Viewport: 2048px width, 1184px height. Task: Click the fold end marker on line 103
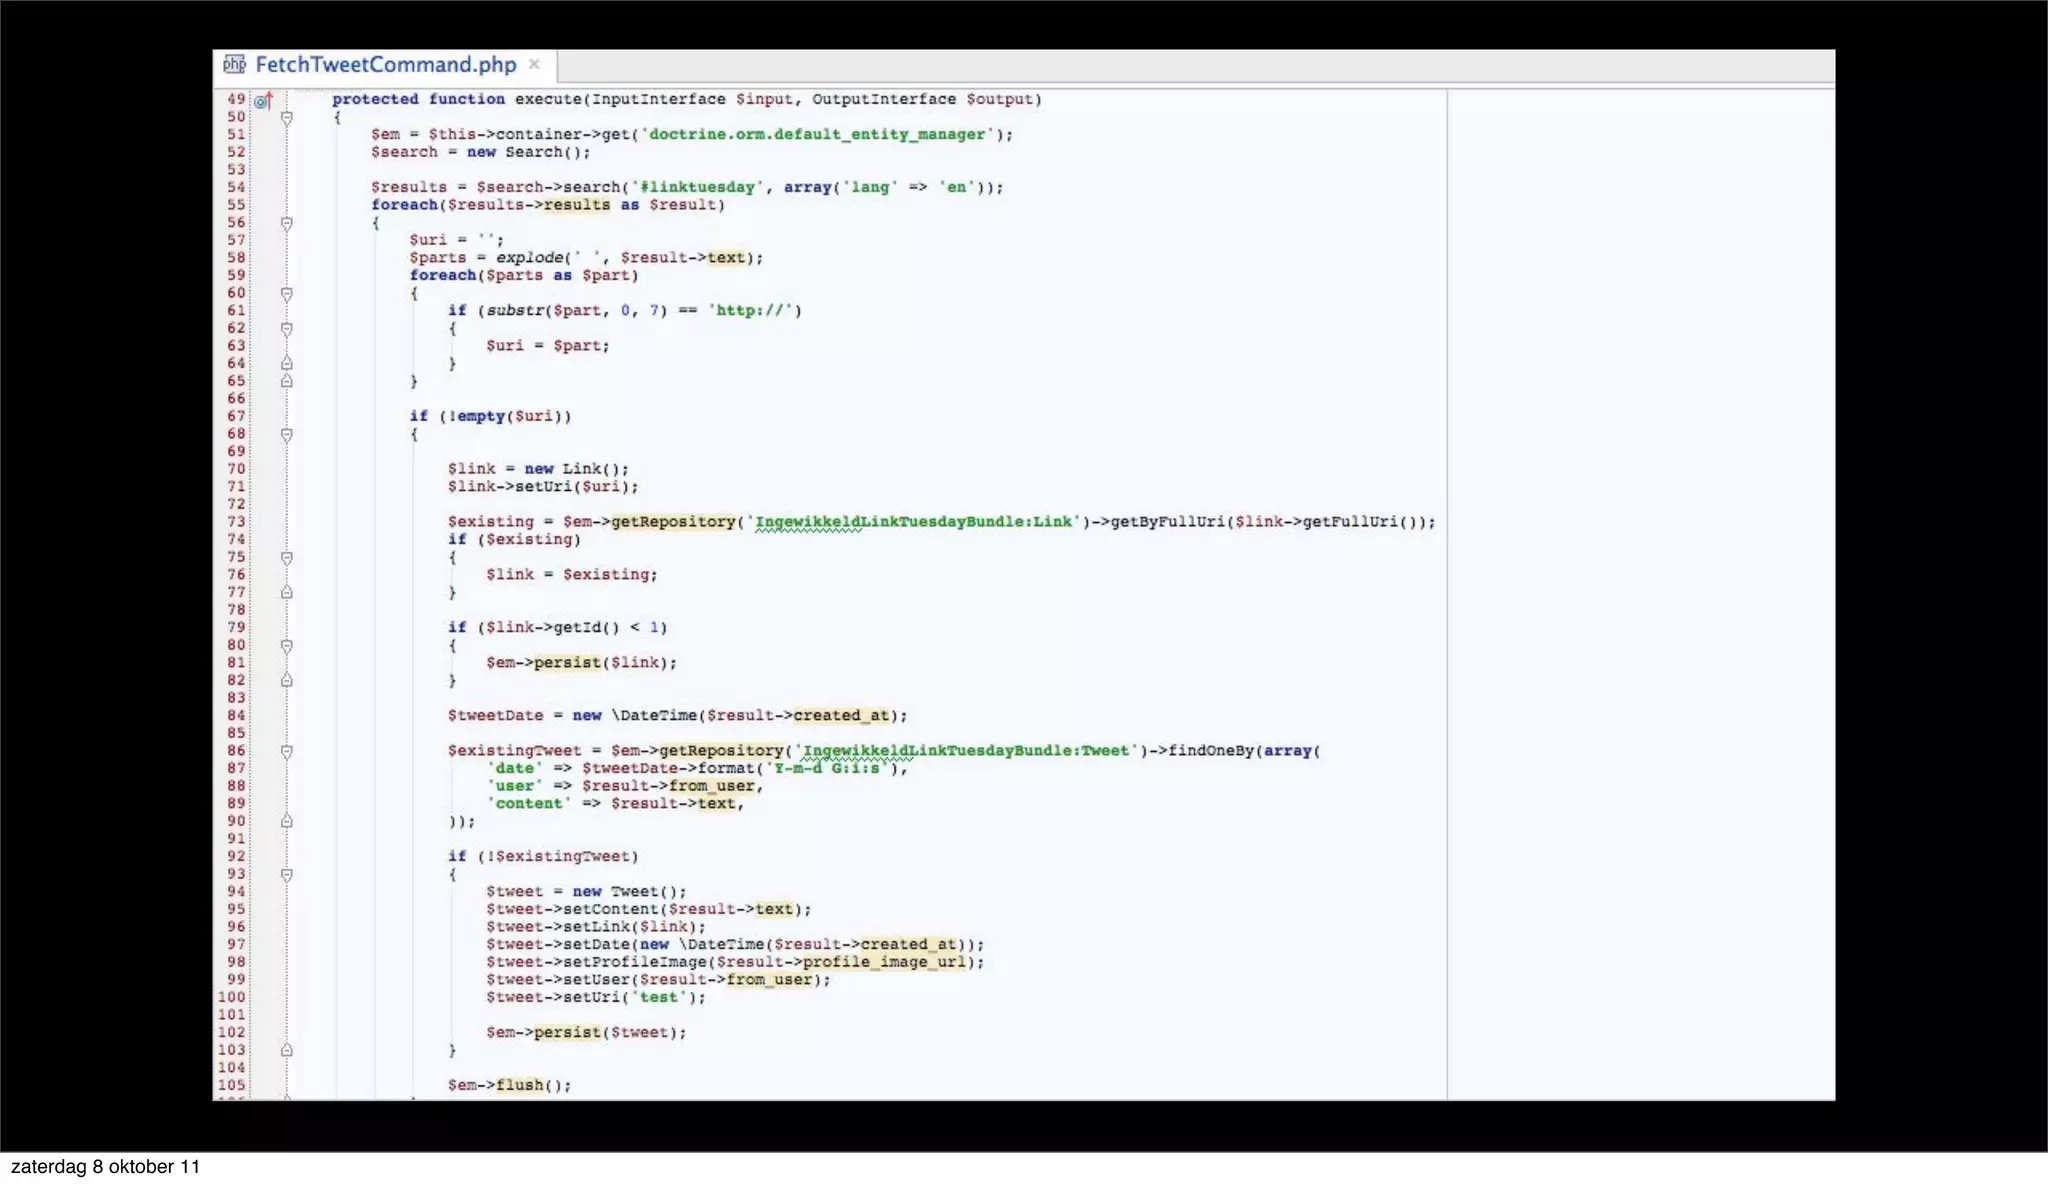(287, 1051)
